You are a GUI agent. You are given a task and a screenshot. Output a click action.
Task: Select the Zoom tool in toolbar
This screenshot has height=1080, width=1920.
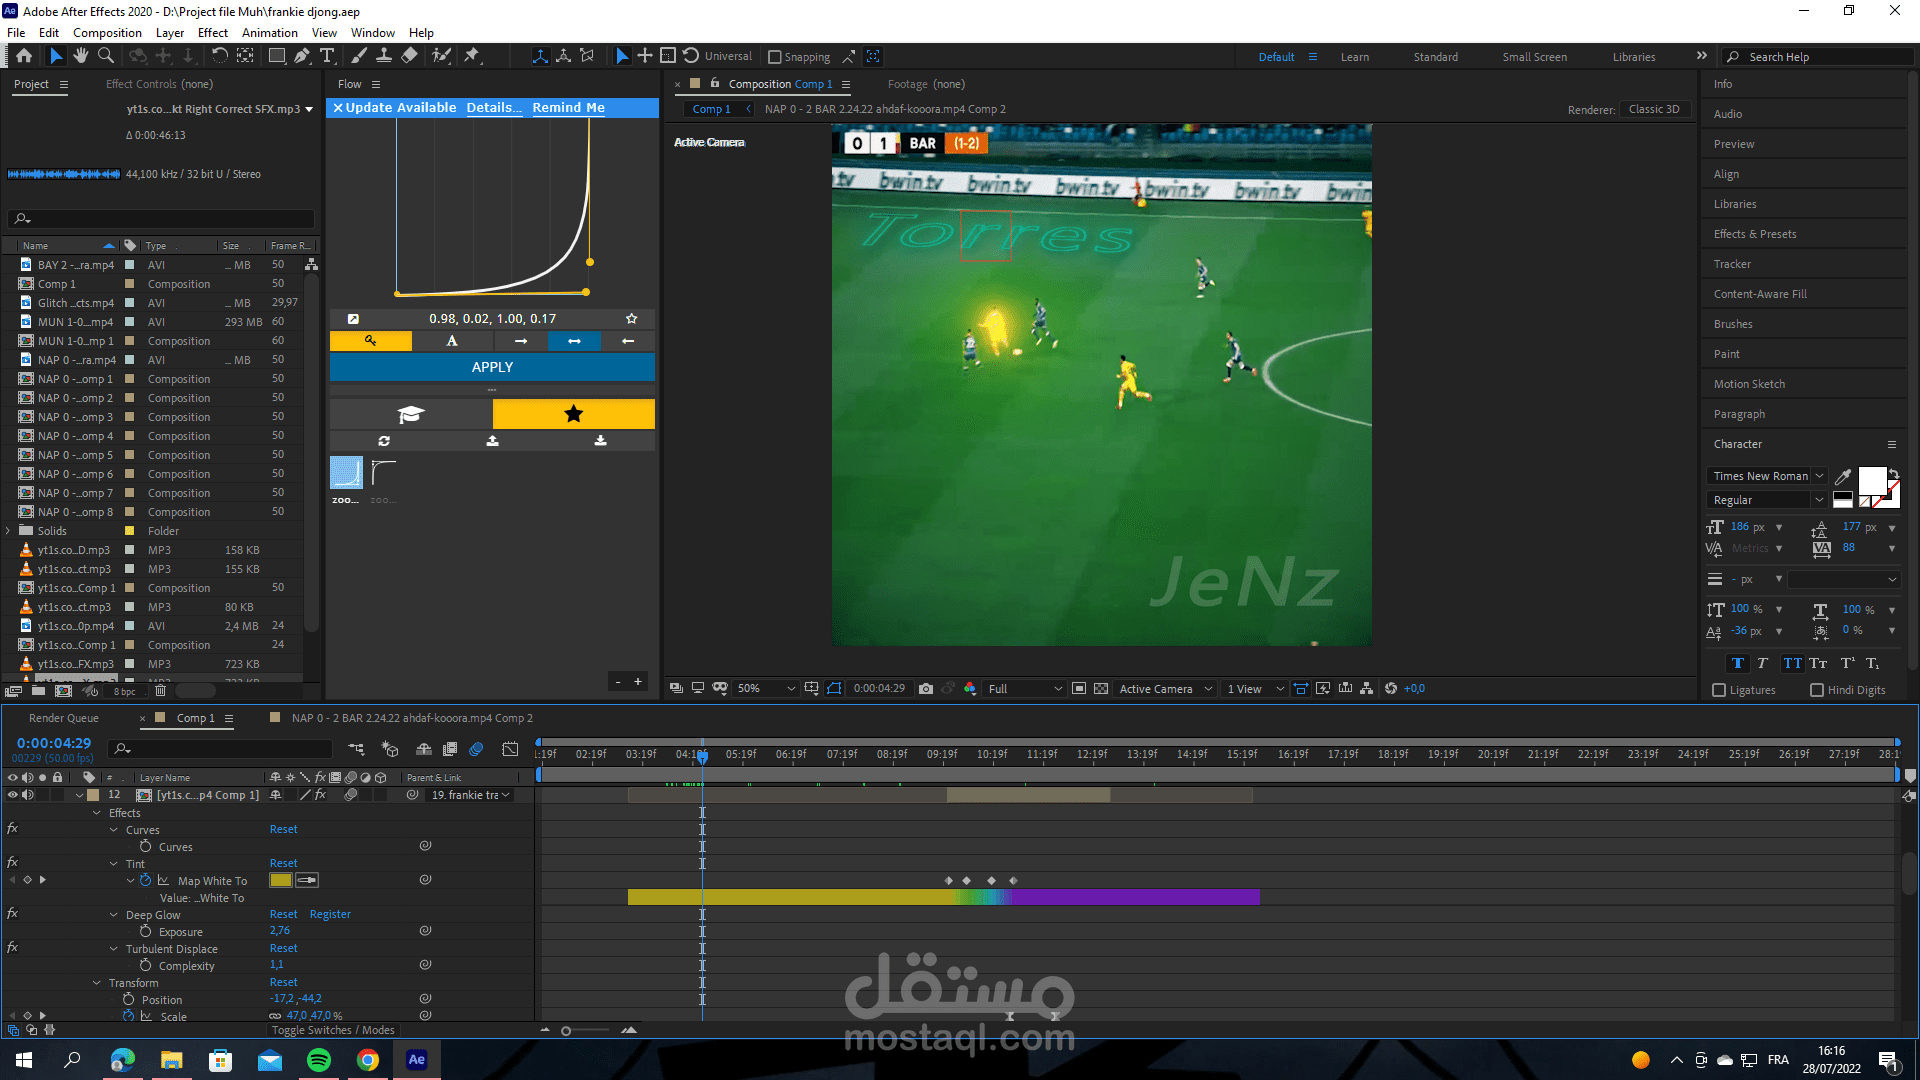click(x=106, y=56)
